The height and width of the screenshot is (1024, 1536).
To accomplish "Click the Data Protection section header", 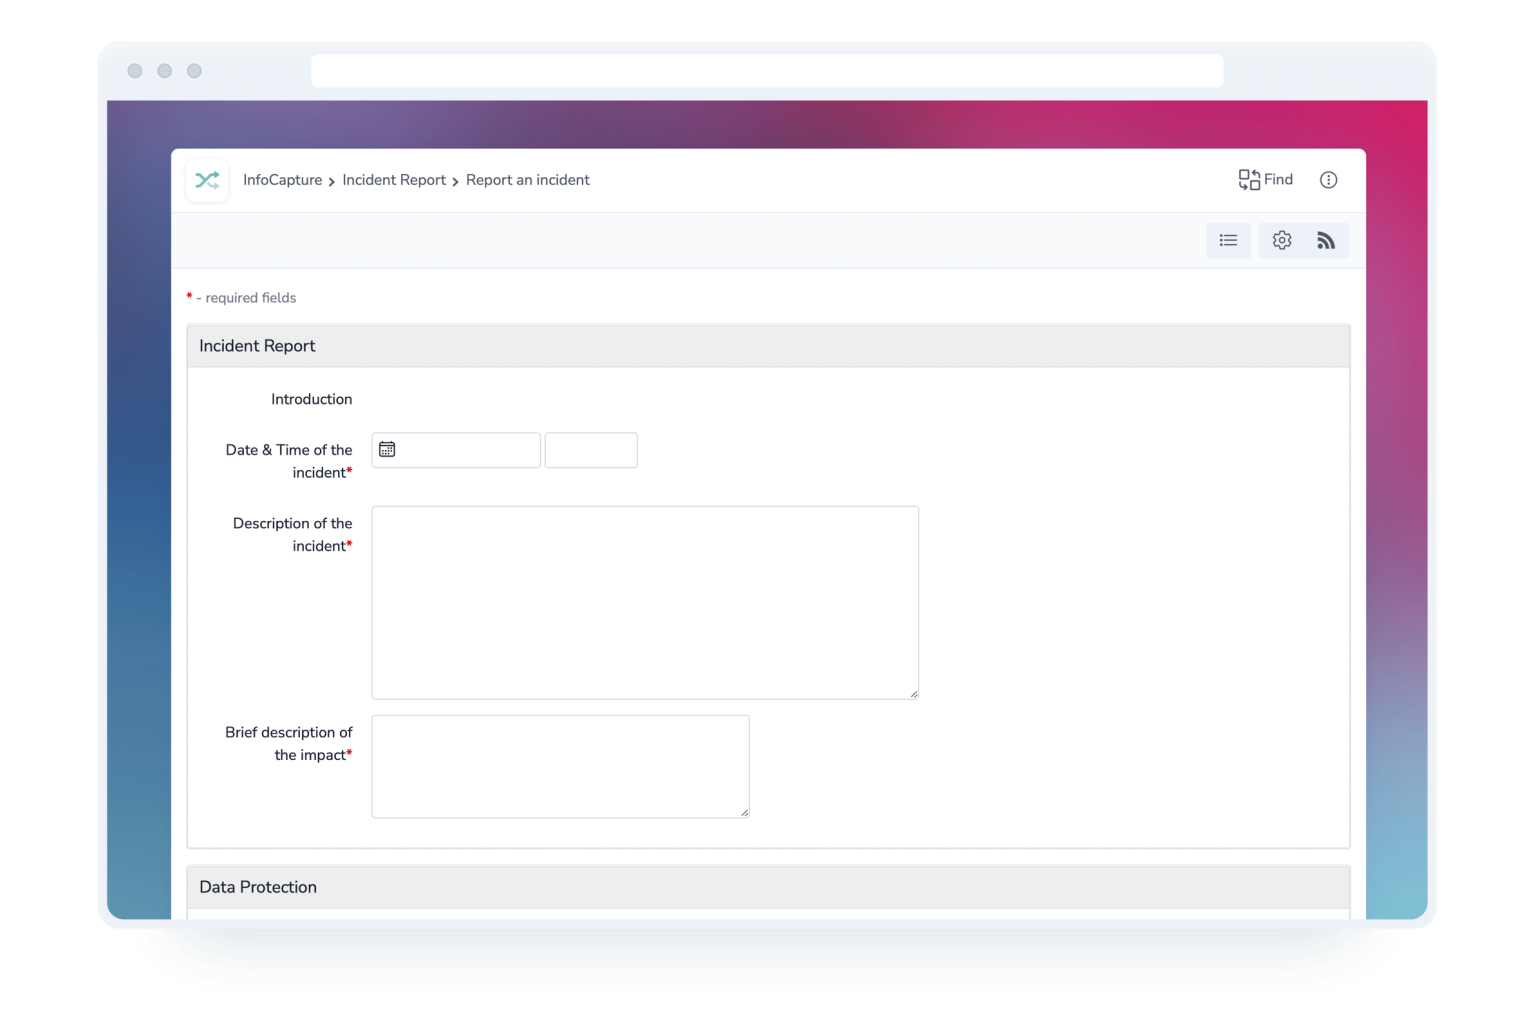I will pyautogui.click(x=258, y=886).
